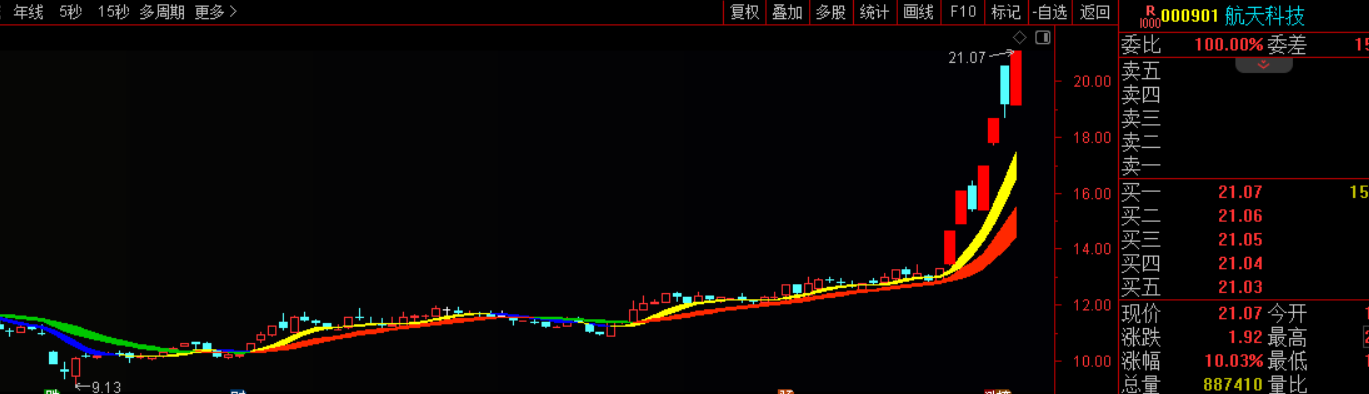
Task: Toggle the side panel layout icon
Action: click(1042, 38)
